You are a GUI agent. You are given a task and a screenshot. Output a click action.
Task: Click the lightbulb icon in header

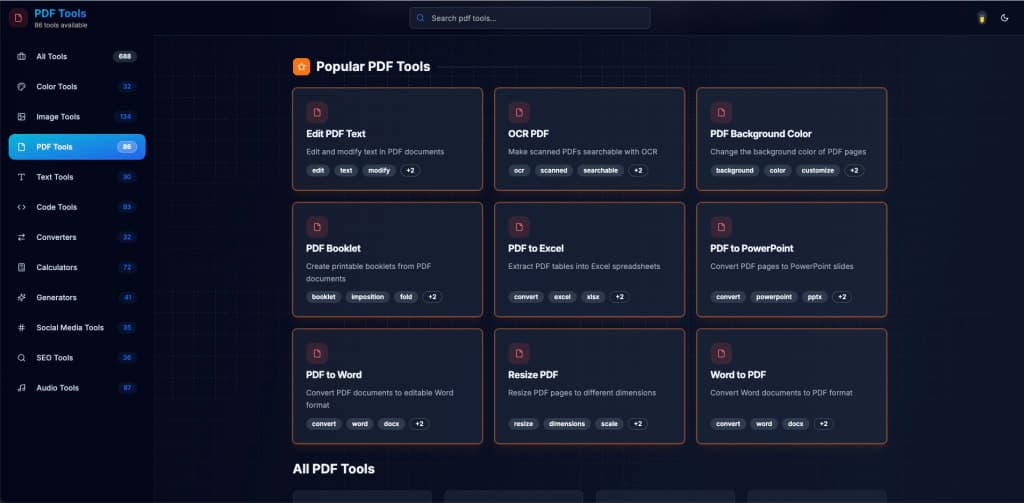coord(981,18)
